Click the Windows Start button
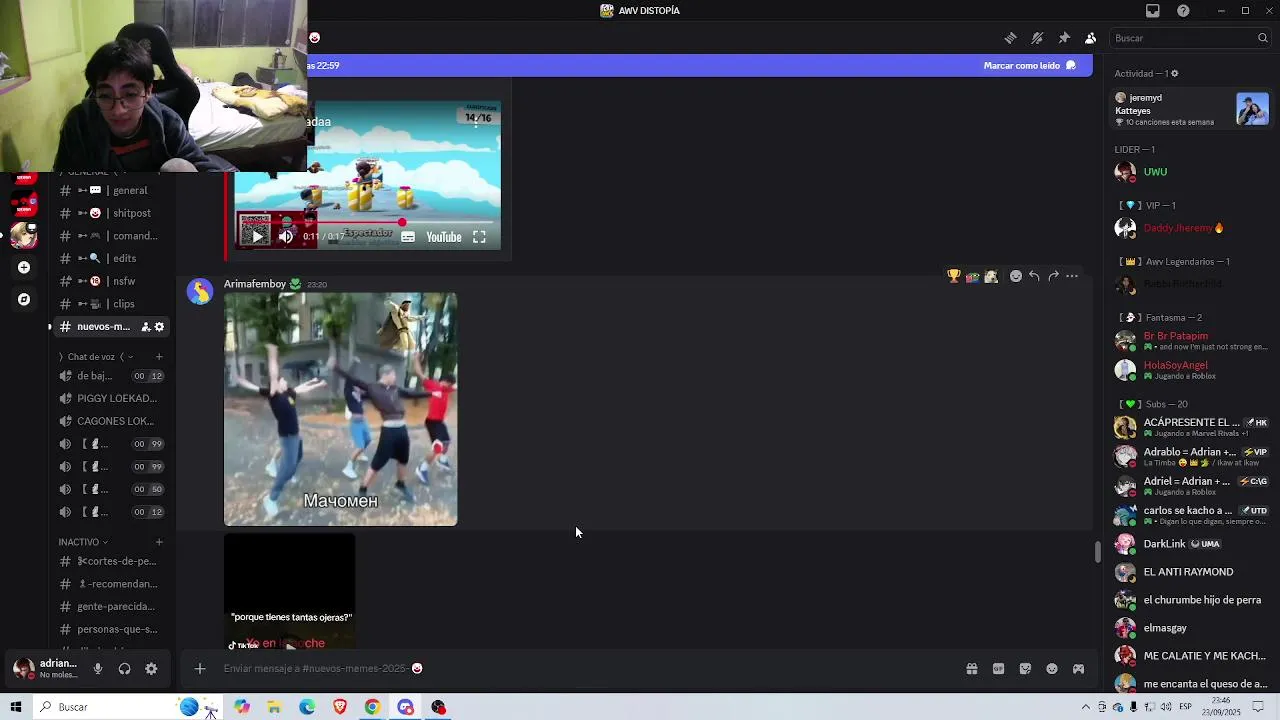Viewport: 1280px width, 720px height. [16, 707]
